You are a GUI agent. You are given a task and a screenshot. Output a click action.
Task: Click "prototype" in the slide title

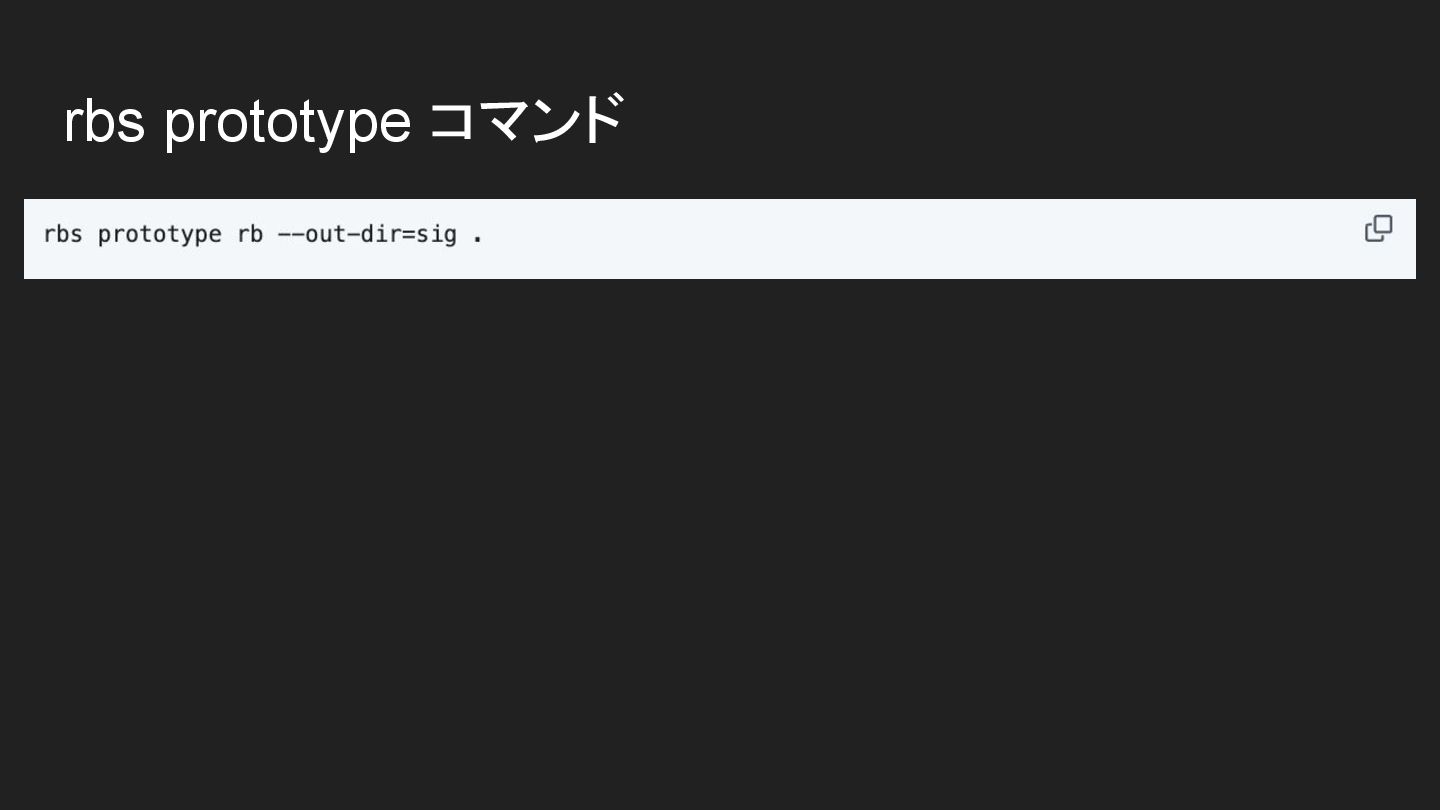(x=288, y=123)
